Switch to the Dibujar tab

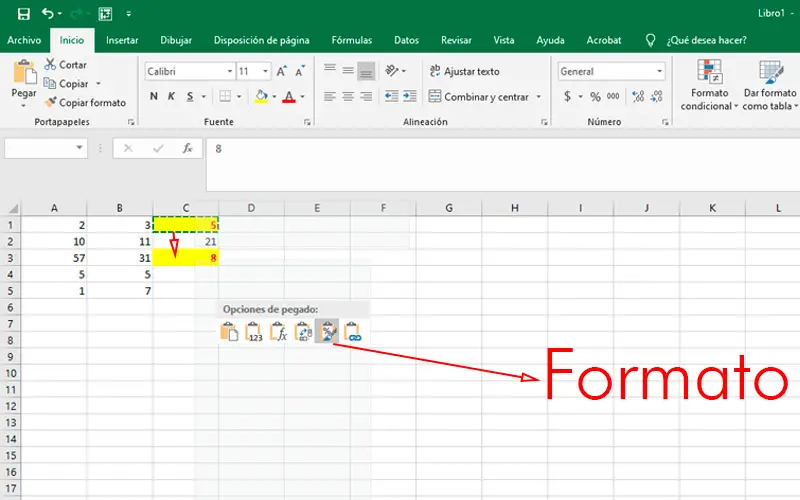[176, 40]
